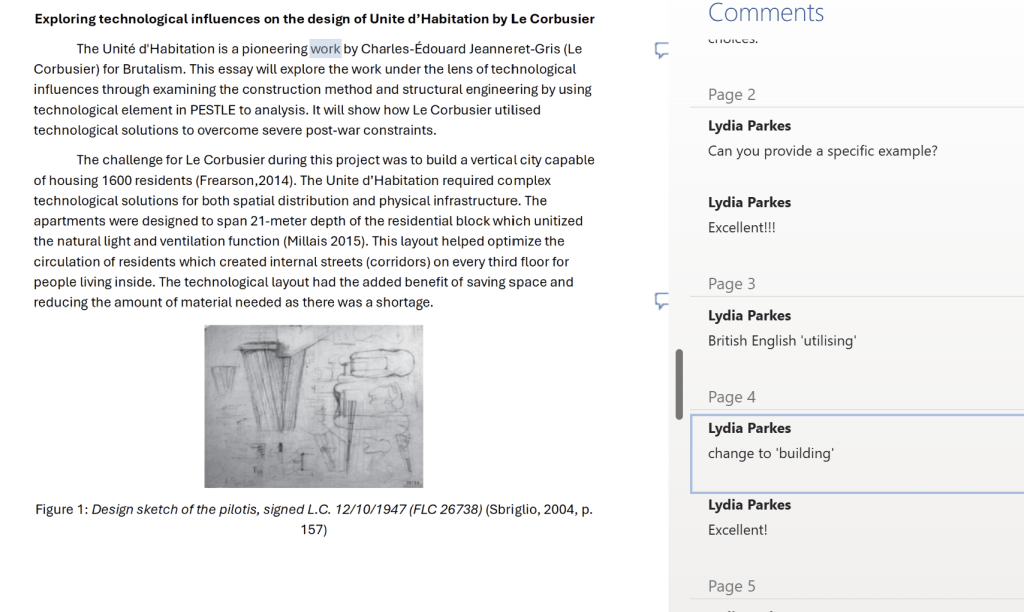
Task: Click the 'Page 3' heading in the comments pane
Action: (731, 284)
